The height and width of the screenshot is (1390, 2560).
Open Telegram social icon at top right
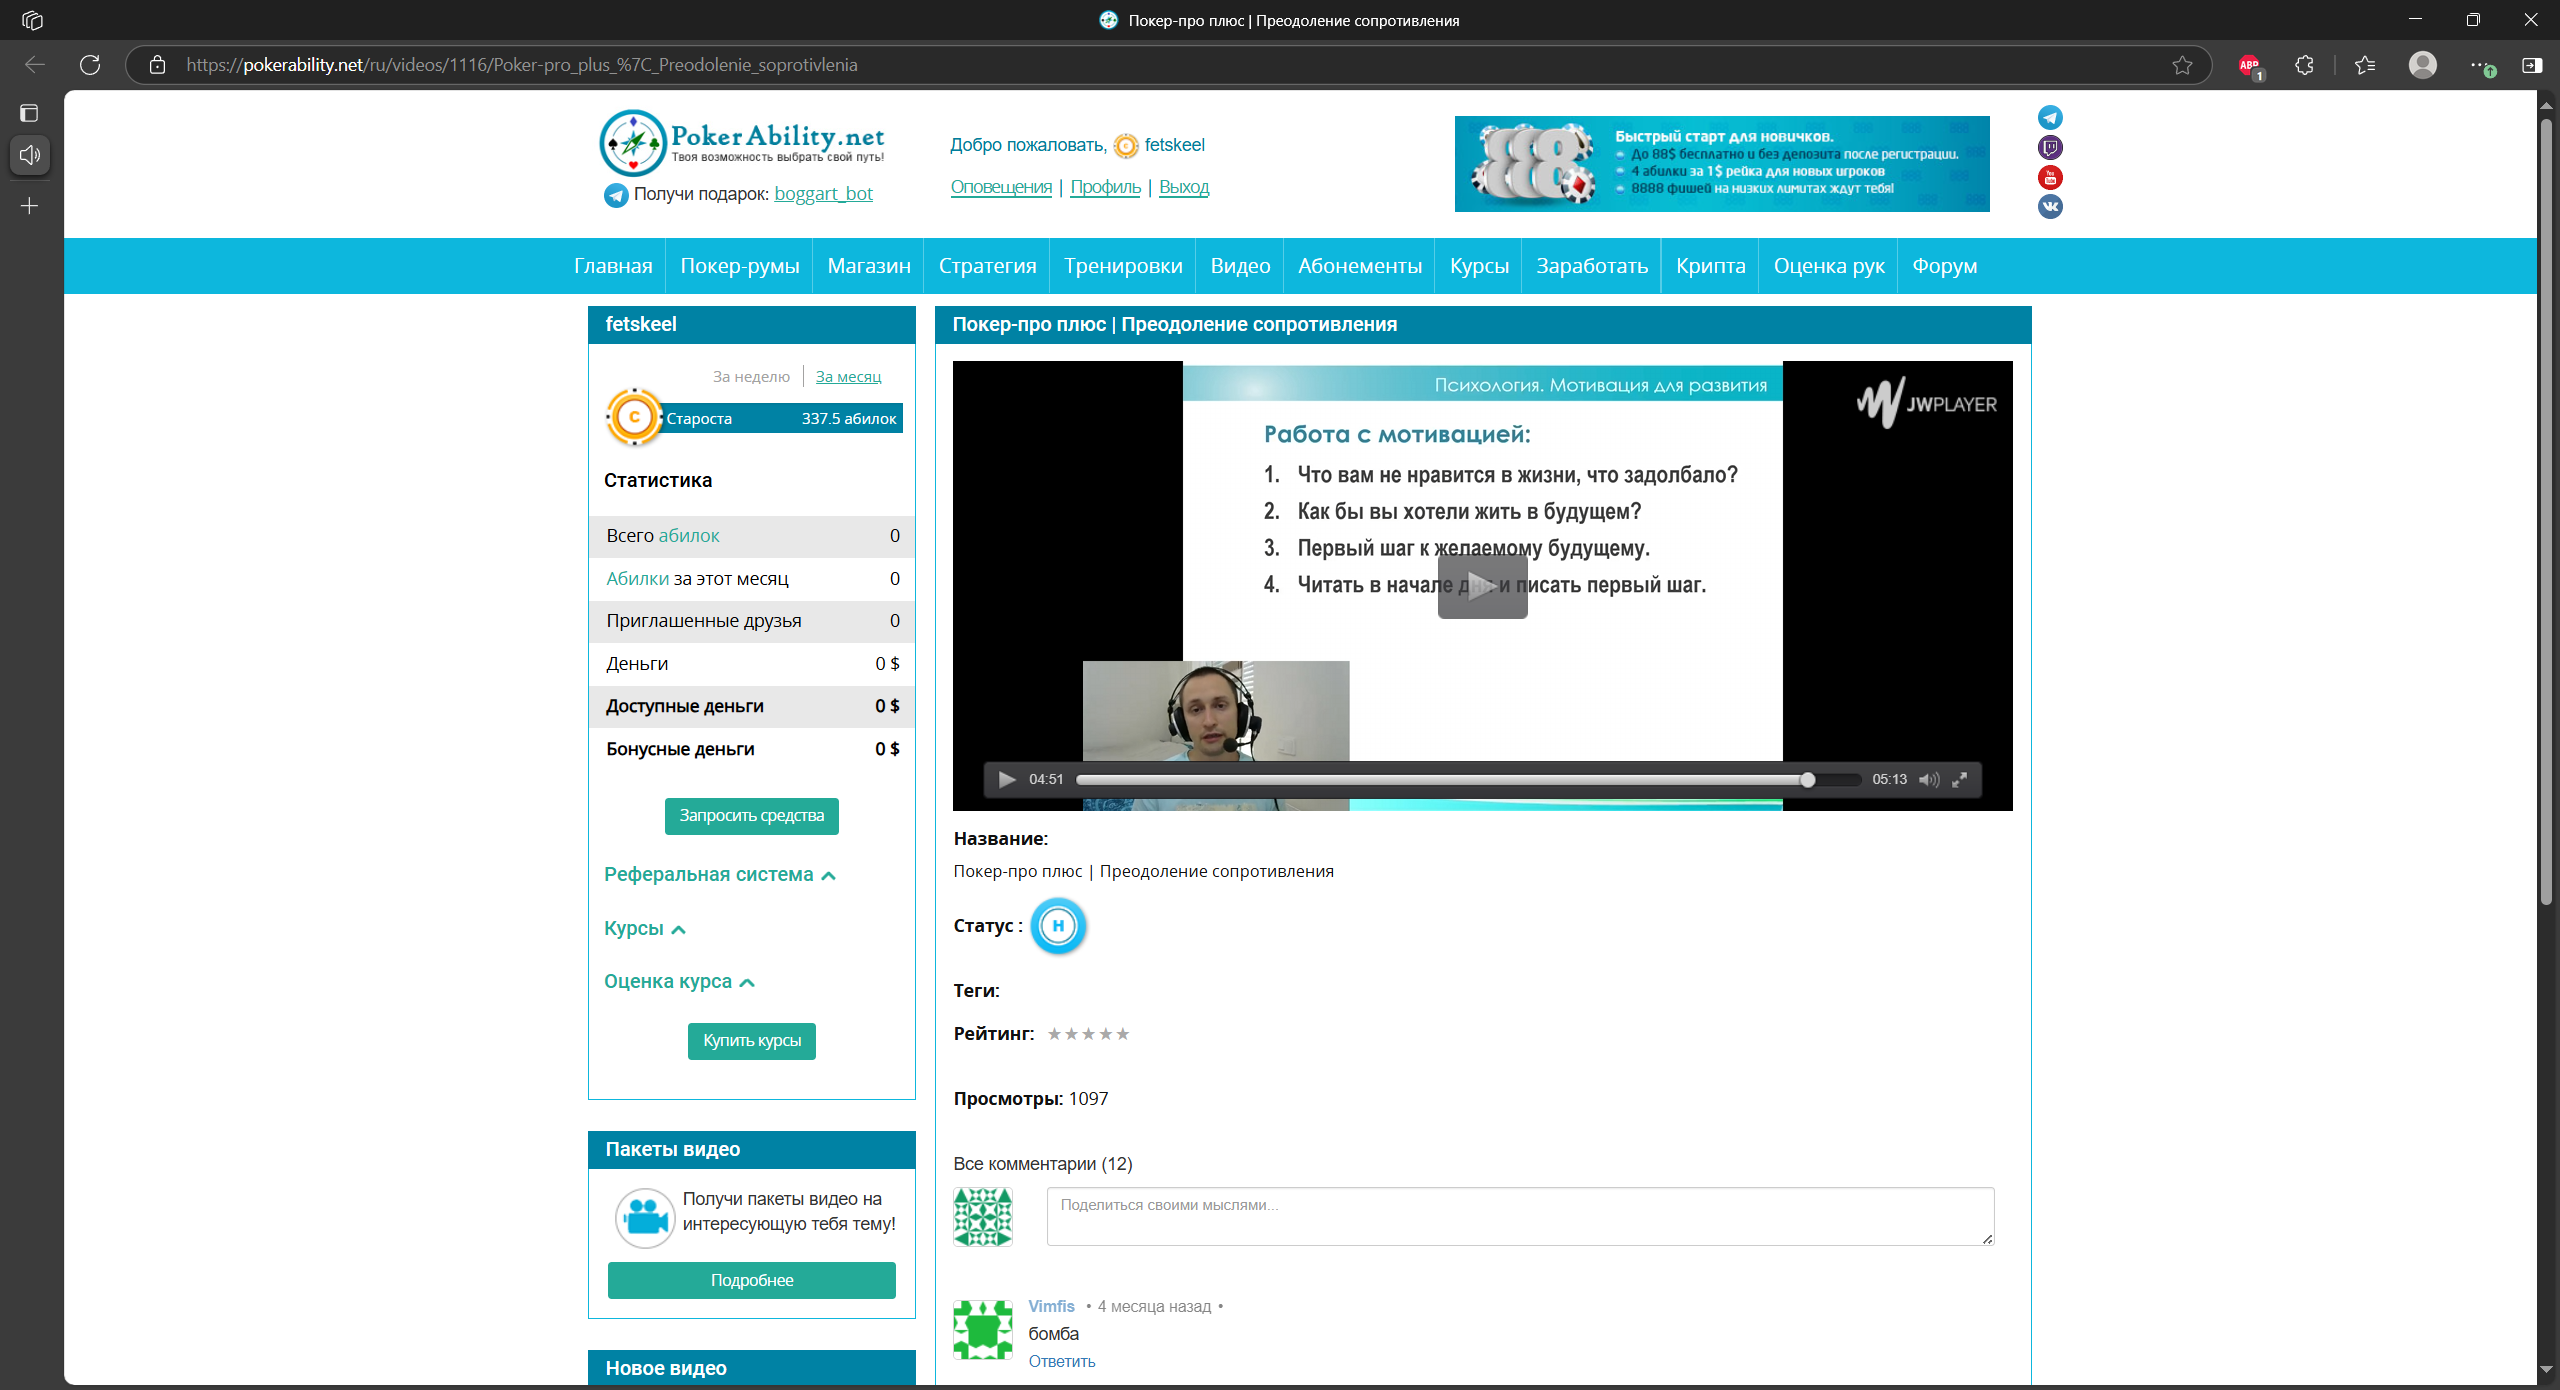[x=2050, y=118]
